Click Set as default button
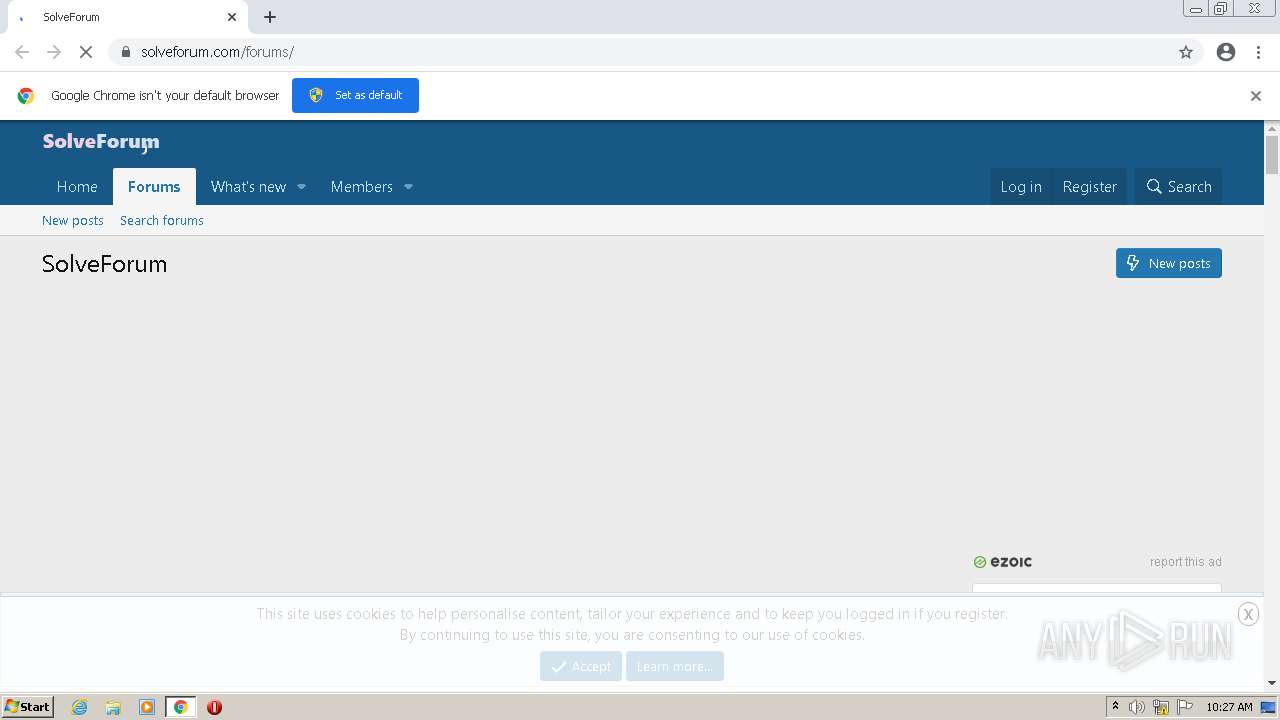 coord(355,95)
